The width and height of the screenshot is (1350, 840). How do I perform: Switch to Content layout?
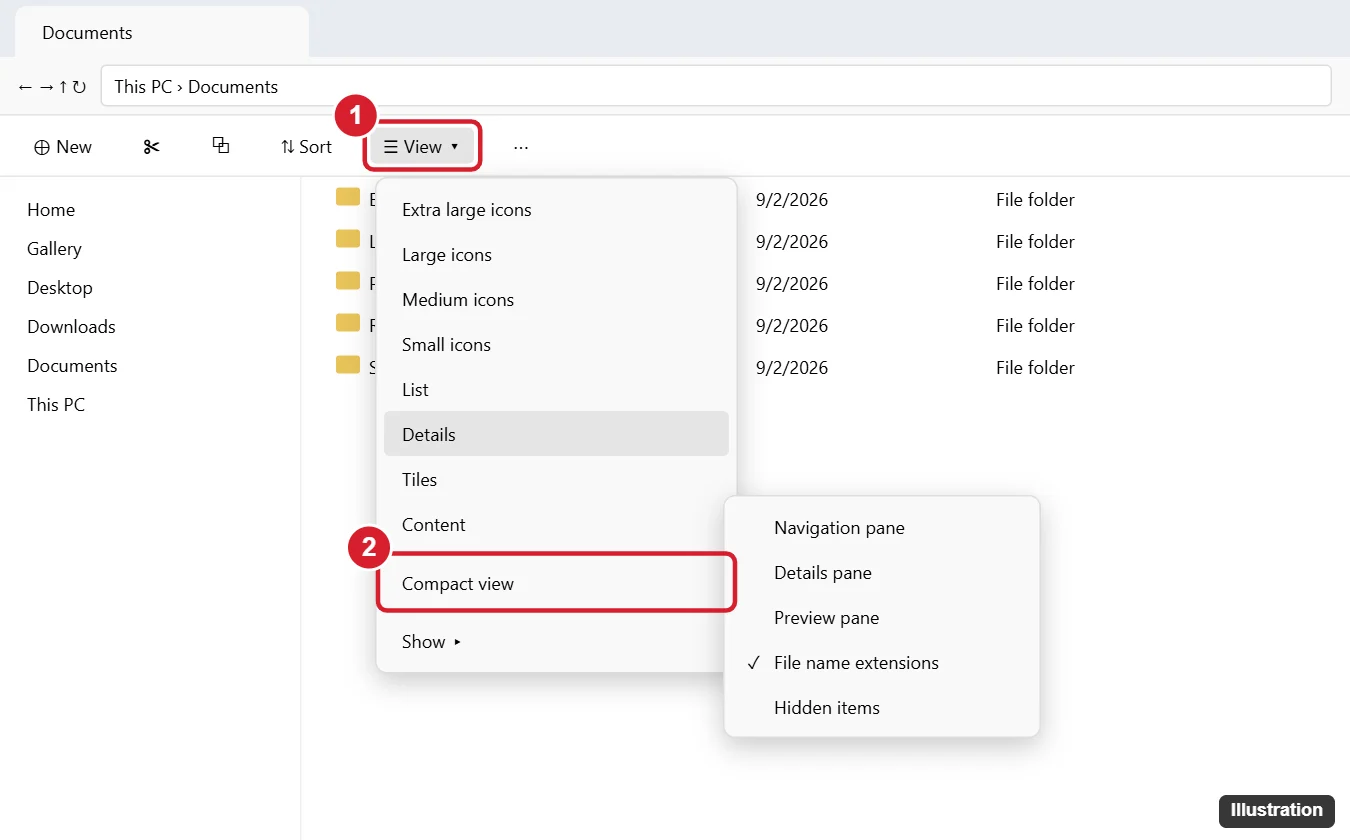pyautogui.click(x=556, y=525)
